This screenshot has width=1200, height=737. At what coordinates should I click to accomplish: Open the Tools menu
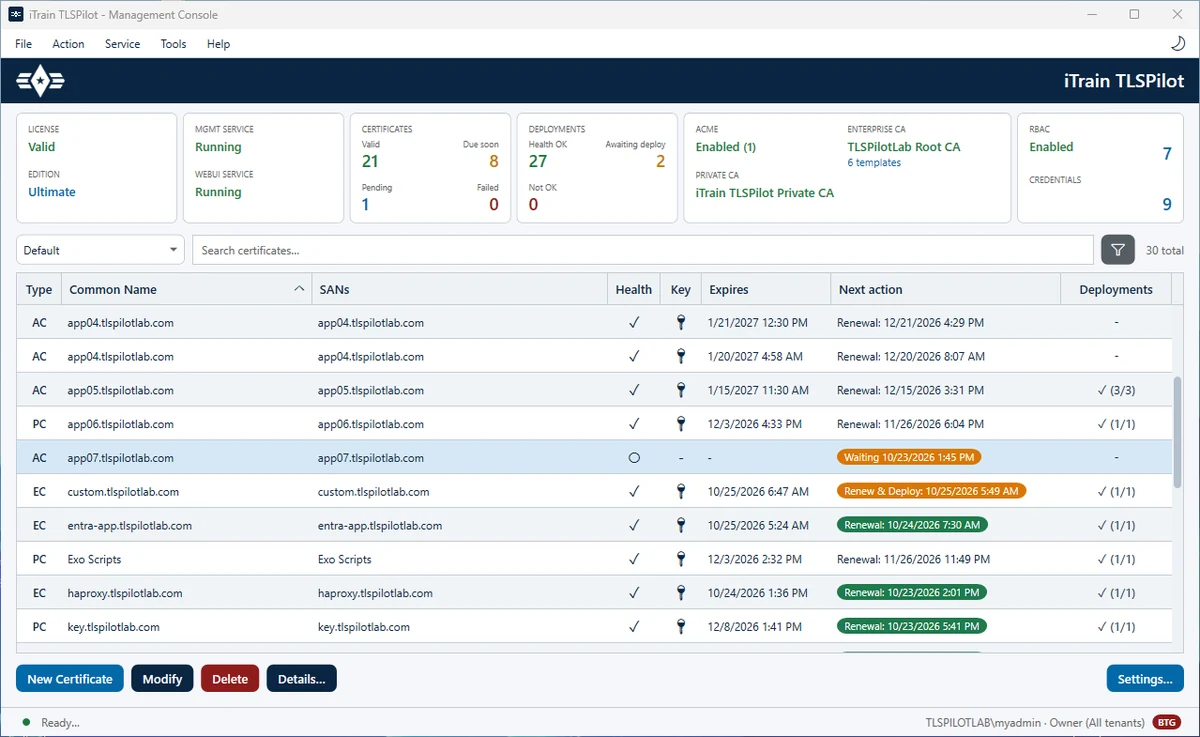coord(173,44)
